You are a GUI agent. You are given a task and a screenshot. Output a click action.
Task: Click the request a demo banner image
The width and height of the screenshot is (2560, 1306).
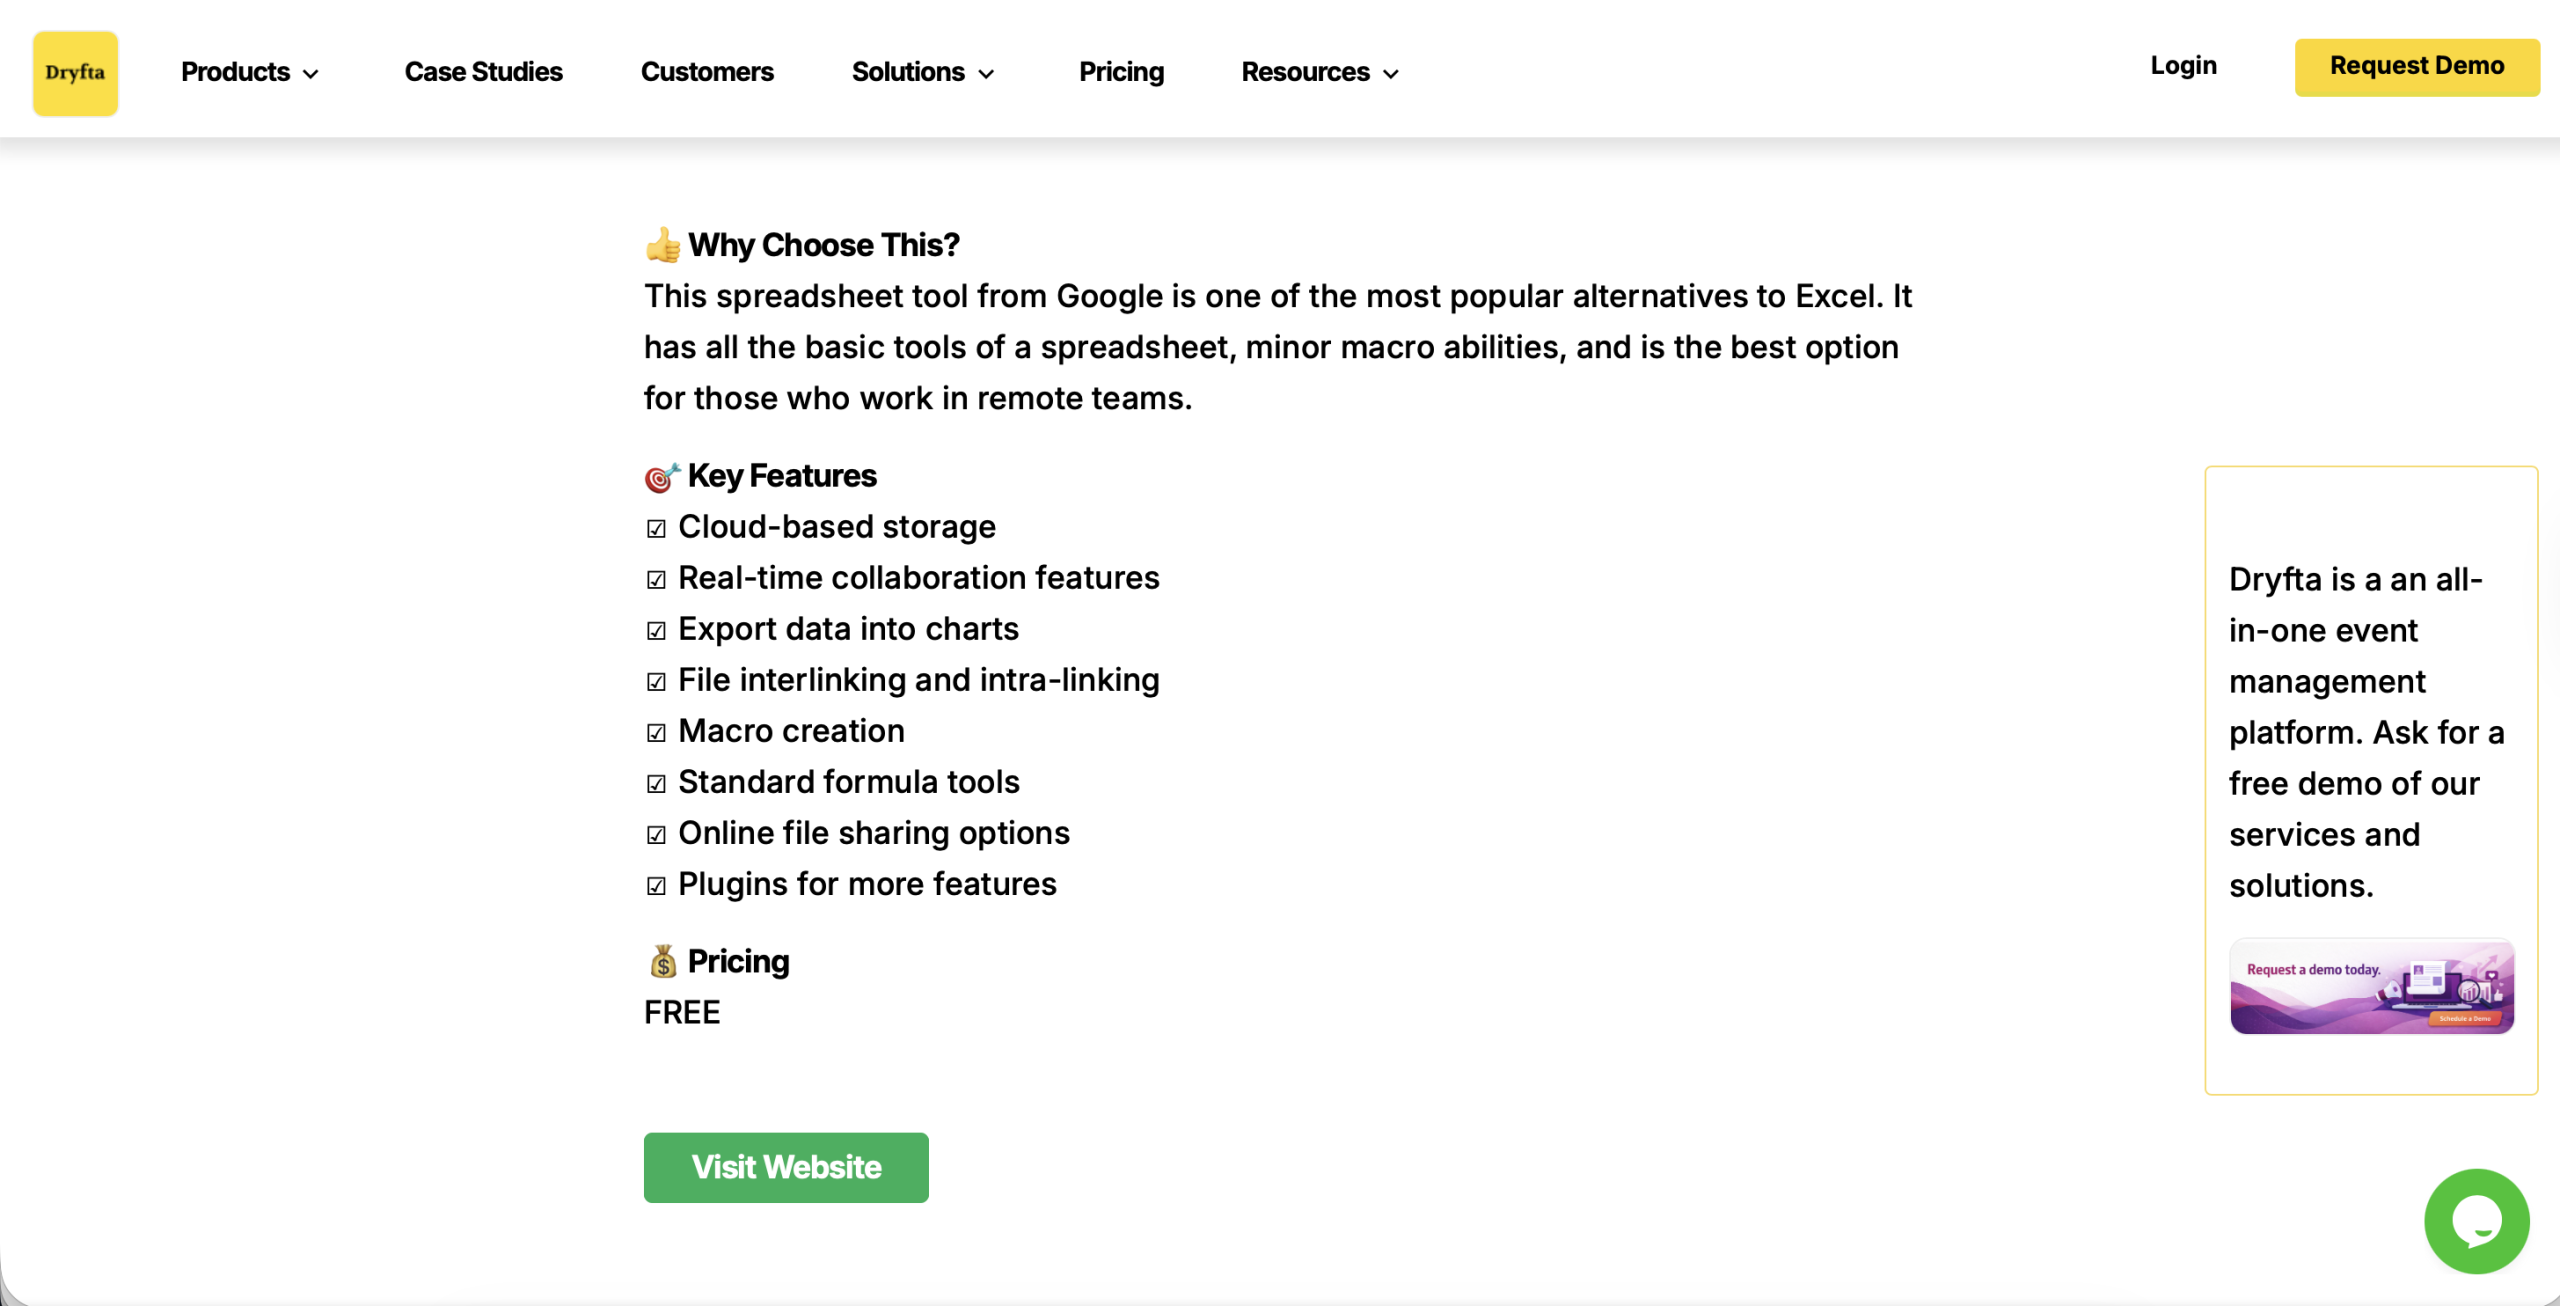point(2371,987)
